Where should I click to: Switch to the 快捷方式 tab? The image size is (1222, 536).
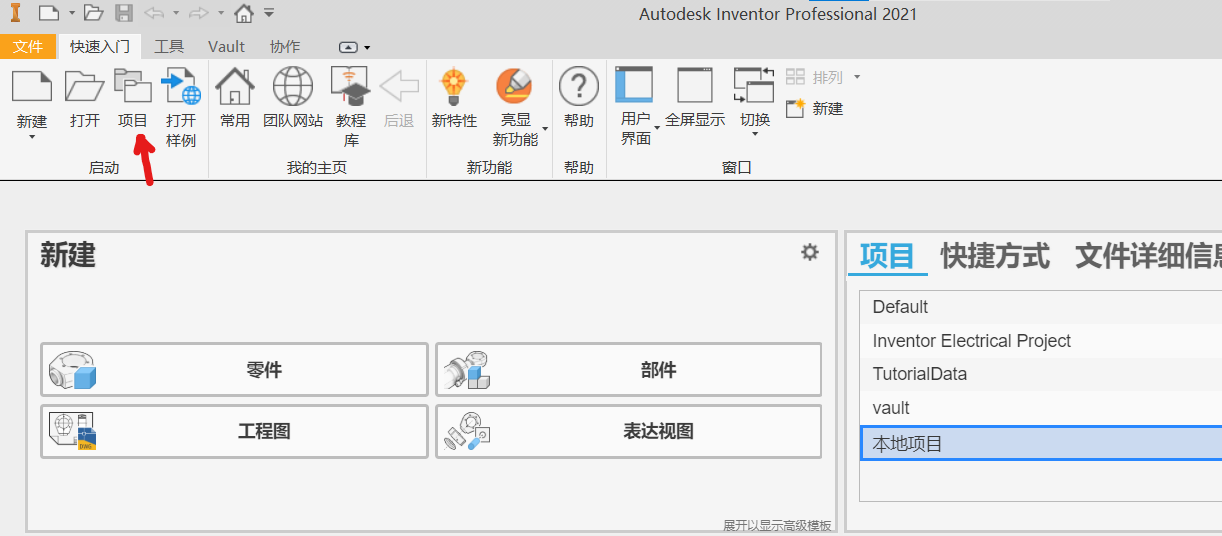click(995, 256)
